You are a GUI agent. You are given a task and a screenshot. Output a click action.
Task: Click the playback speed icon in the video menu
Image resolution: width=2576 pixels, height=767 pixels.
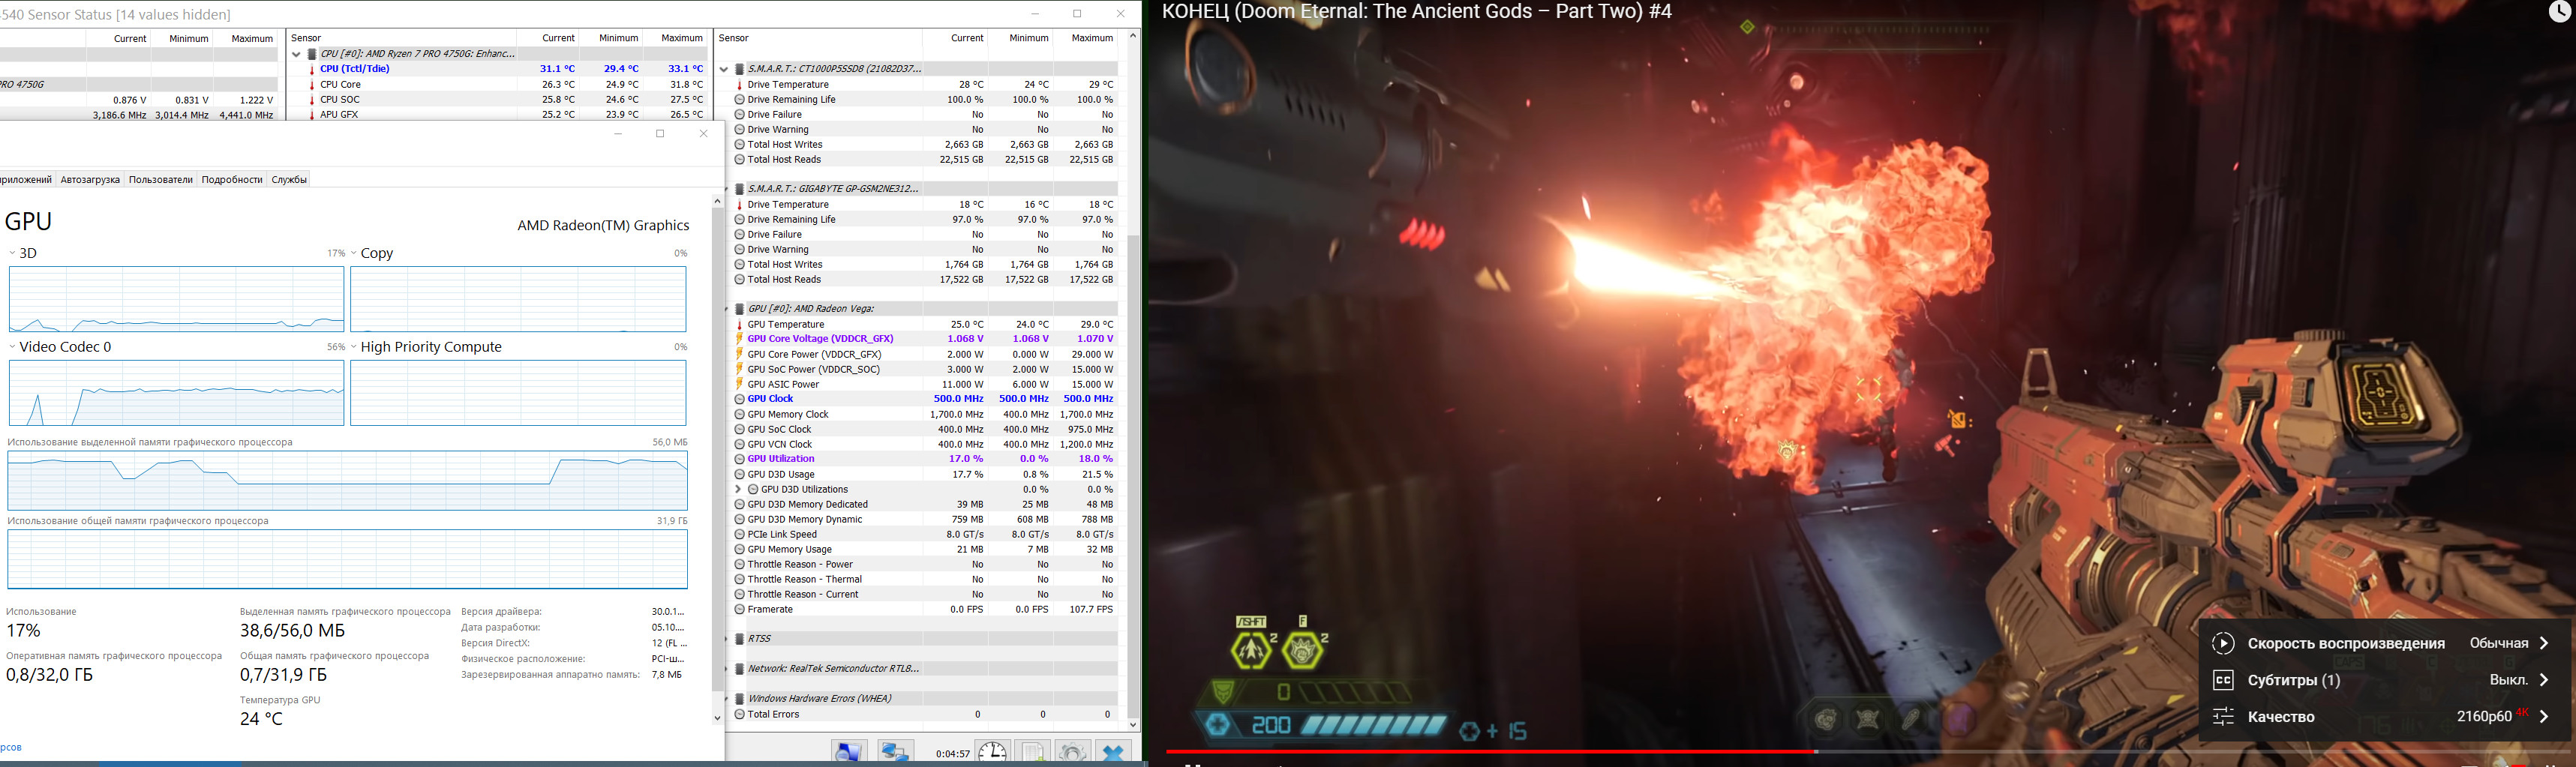coord(2223,643)
